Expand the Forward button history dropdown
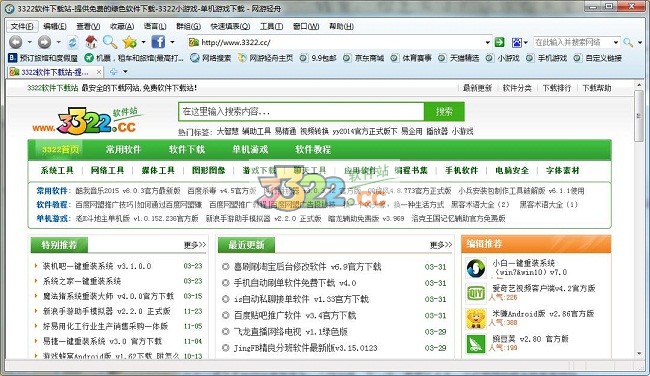 58,42
